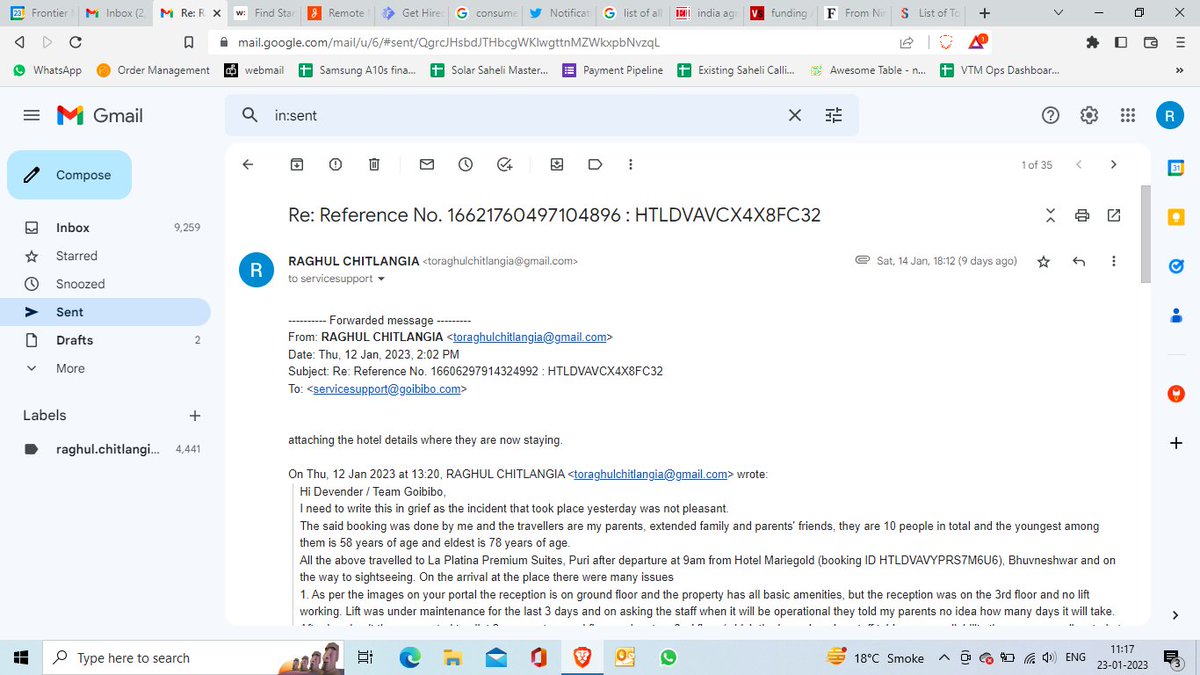Viewport: 1200px width, 675px height.
Task: Compose a new email
Action: (x=69, y=175)
